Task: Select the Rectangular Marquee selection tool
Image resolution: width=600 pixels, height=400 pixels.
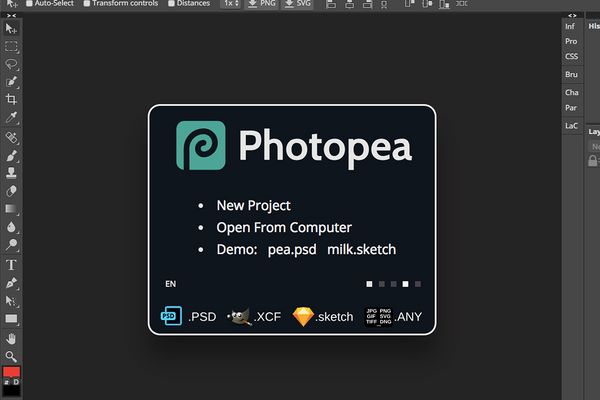Action: 12,46
